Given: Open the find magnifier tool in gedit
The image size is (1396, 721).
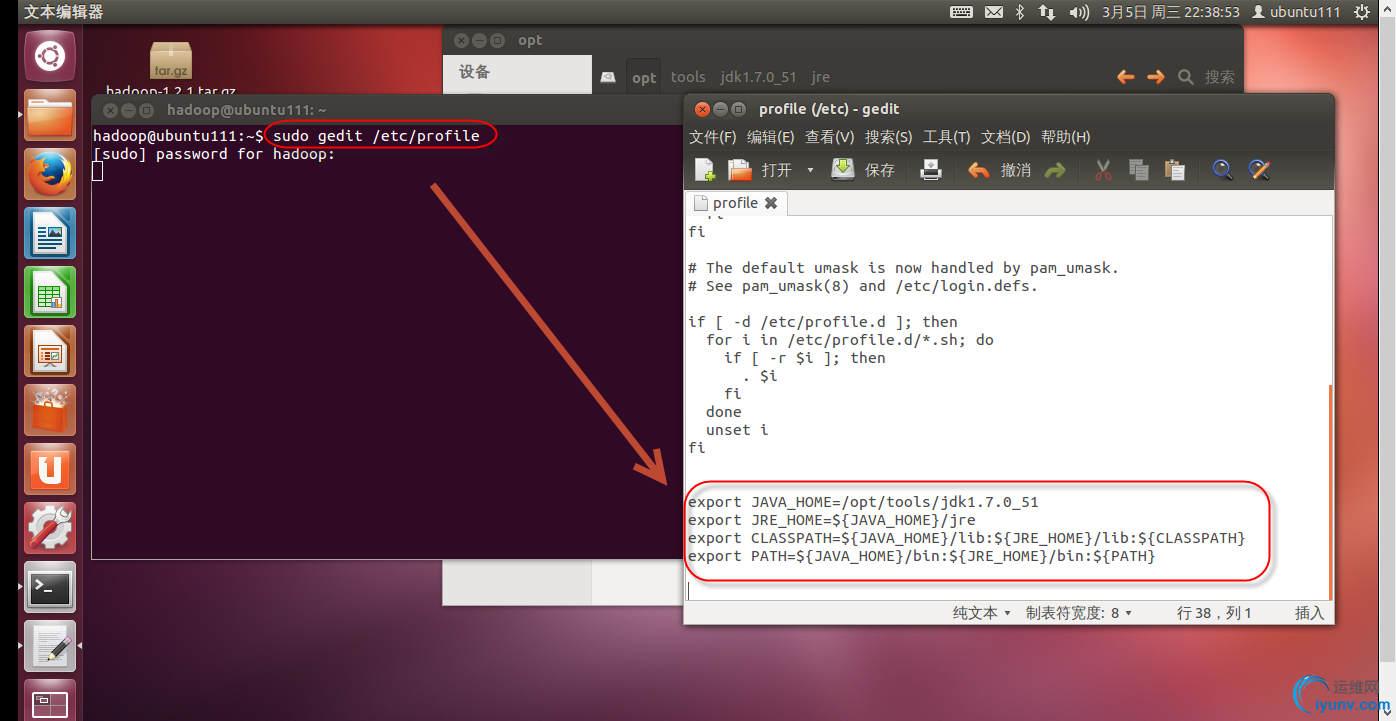Looking at the screenshot, I should pos(1222,170).
